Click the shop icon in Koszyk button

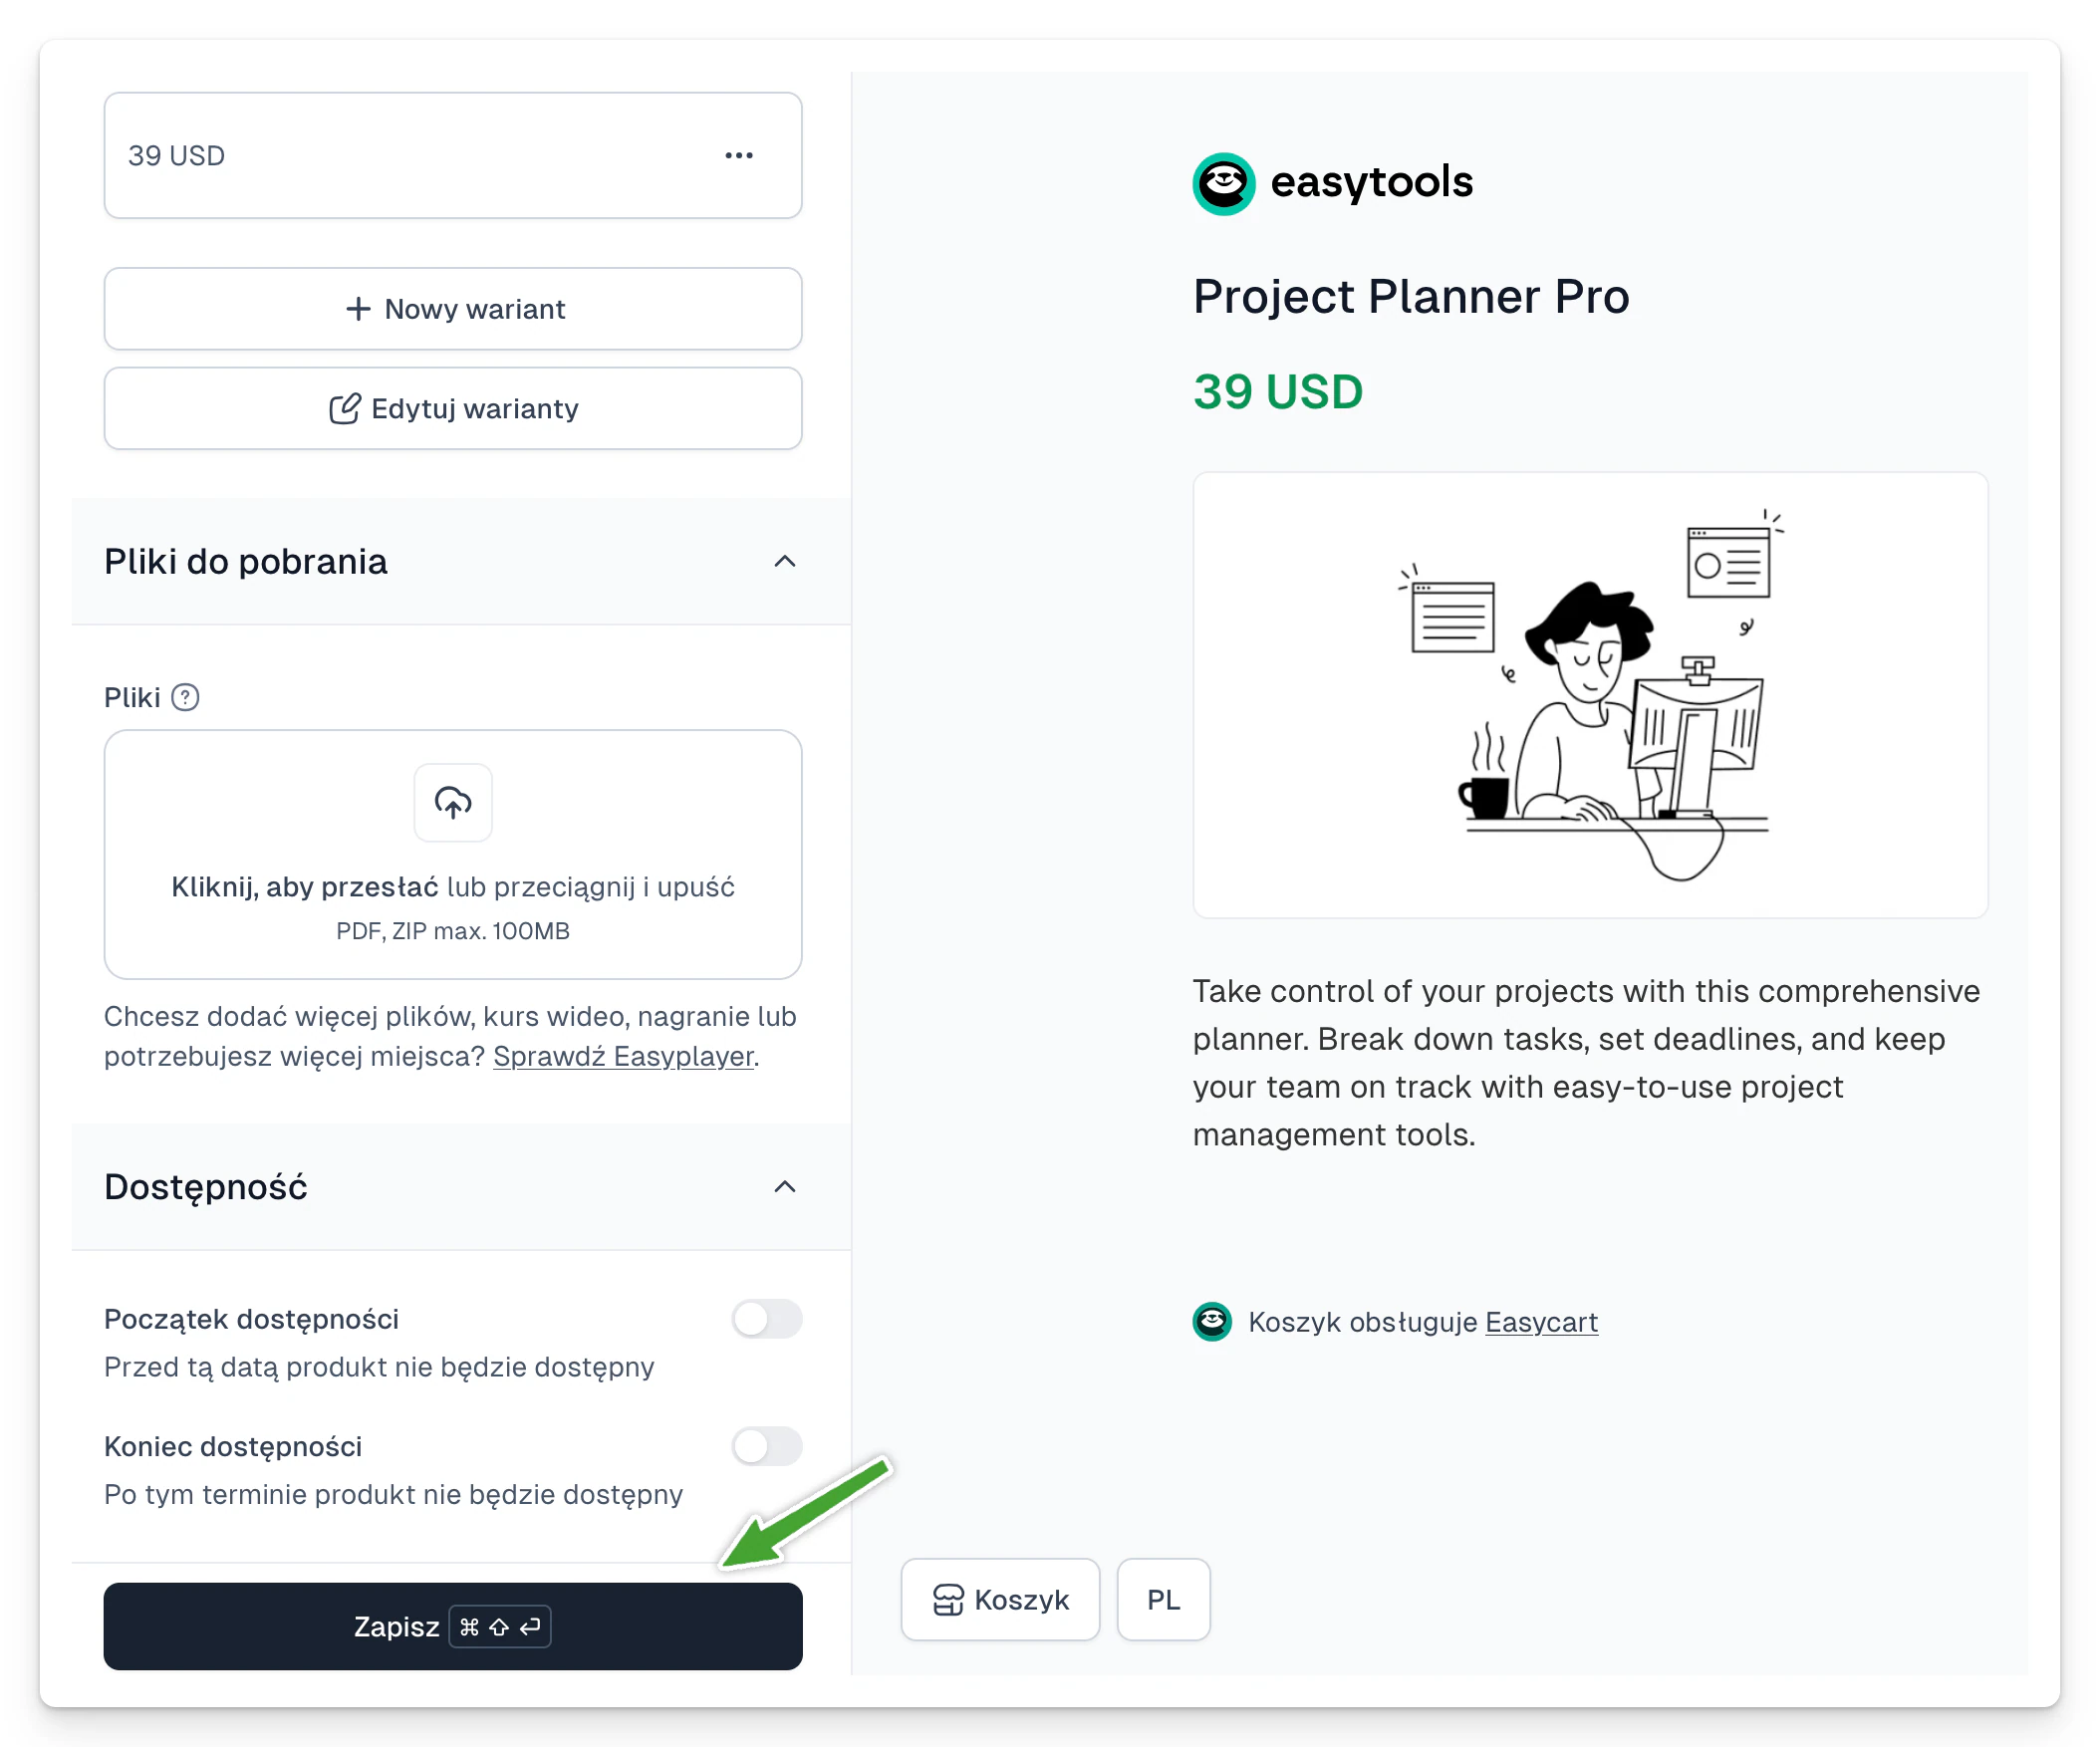point(947,1600)
